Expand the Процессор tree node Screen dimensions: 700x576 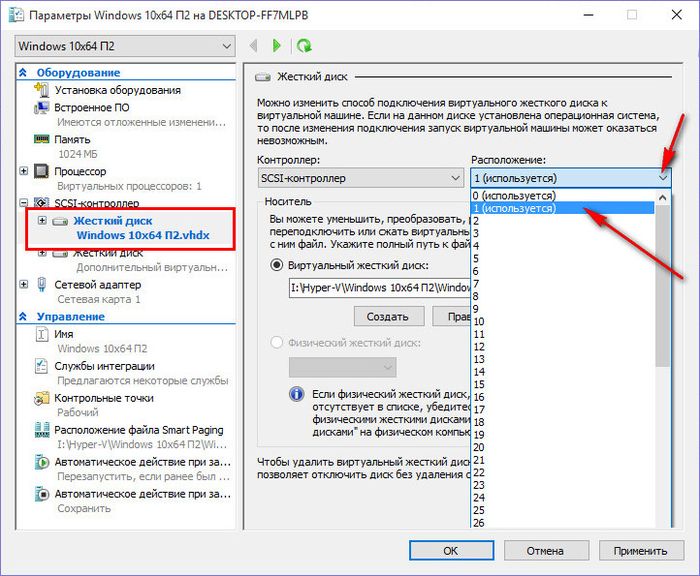pos(24,171)
